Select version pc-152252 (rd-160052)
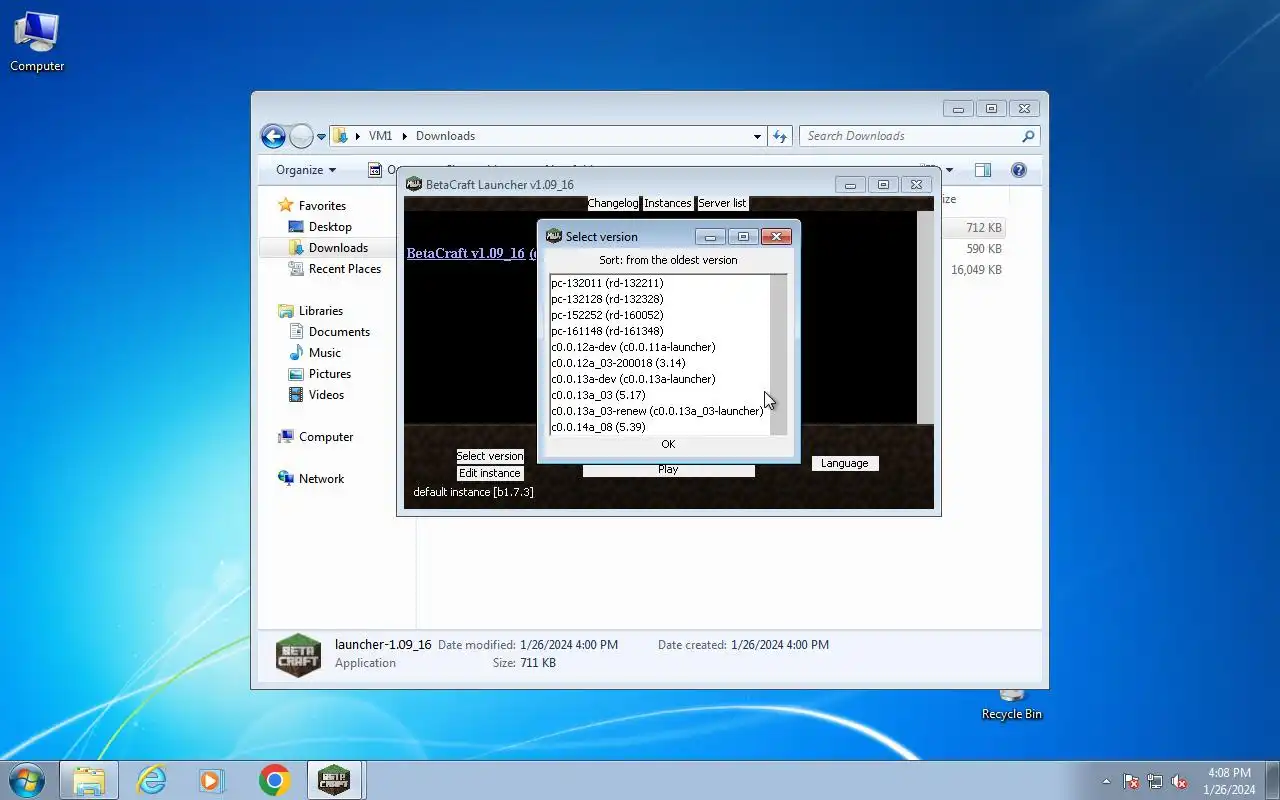This screenshot has width=1280, height=800. point(659,315)
